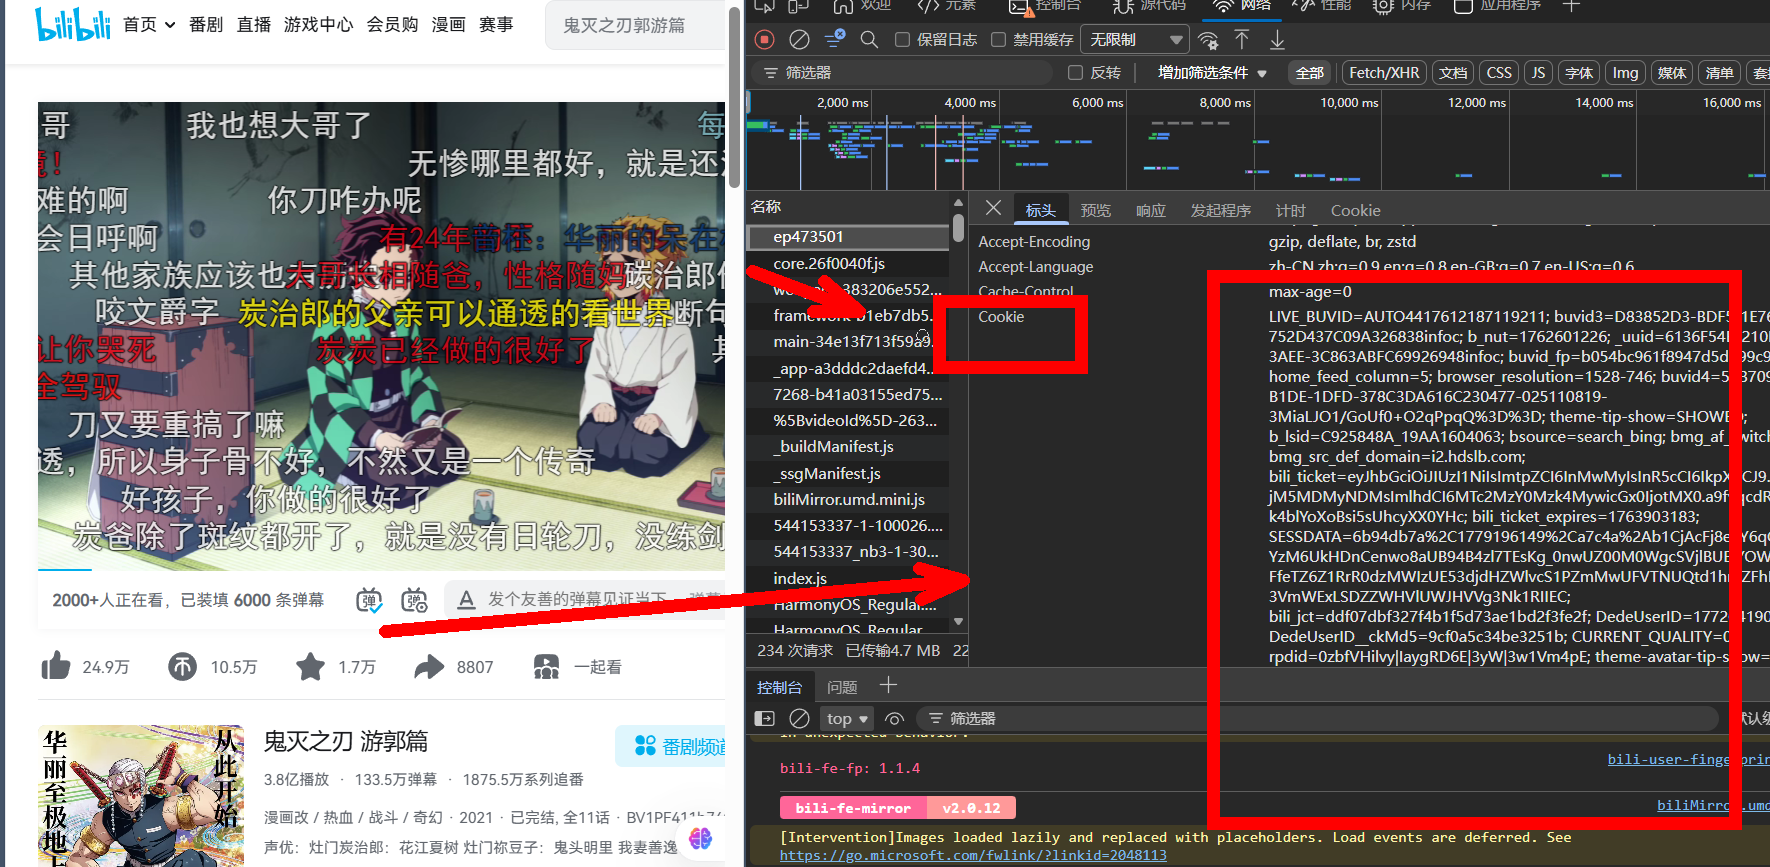Filter requests by 文档
Viewport: 1770px width, 867px height.
[1453, 73]
